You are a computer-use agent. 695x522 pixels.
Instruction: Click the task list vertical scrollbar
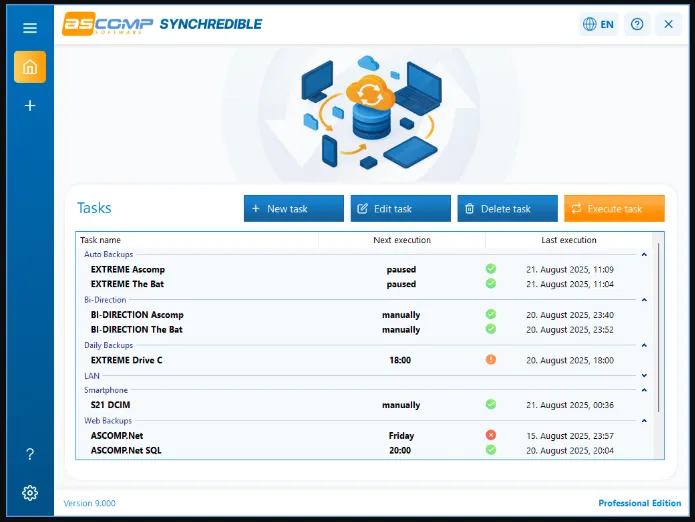pyautogui.click(x=658, y=327)
